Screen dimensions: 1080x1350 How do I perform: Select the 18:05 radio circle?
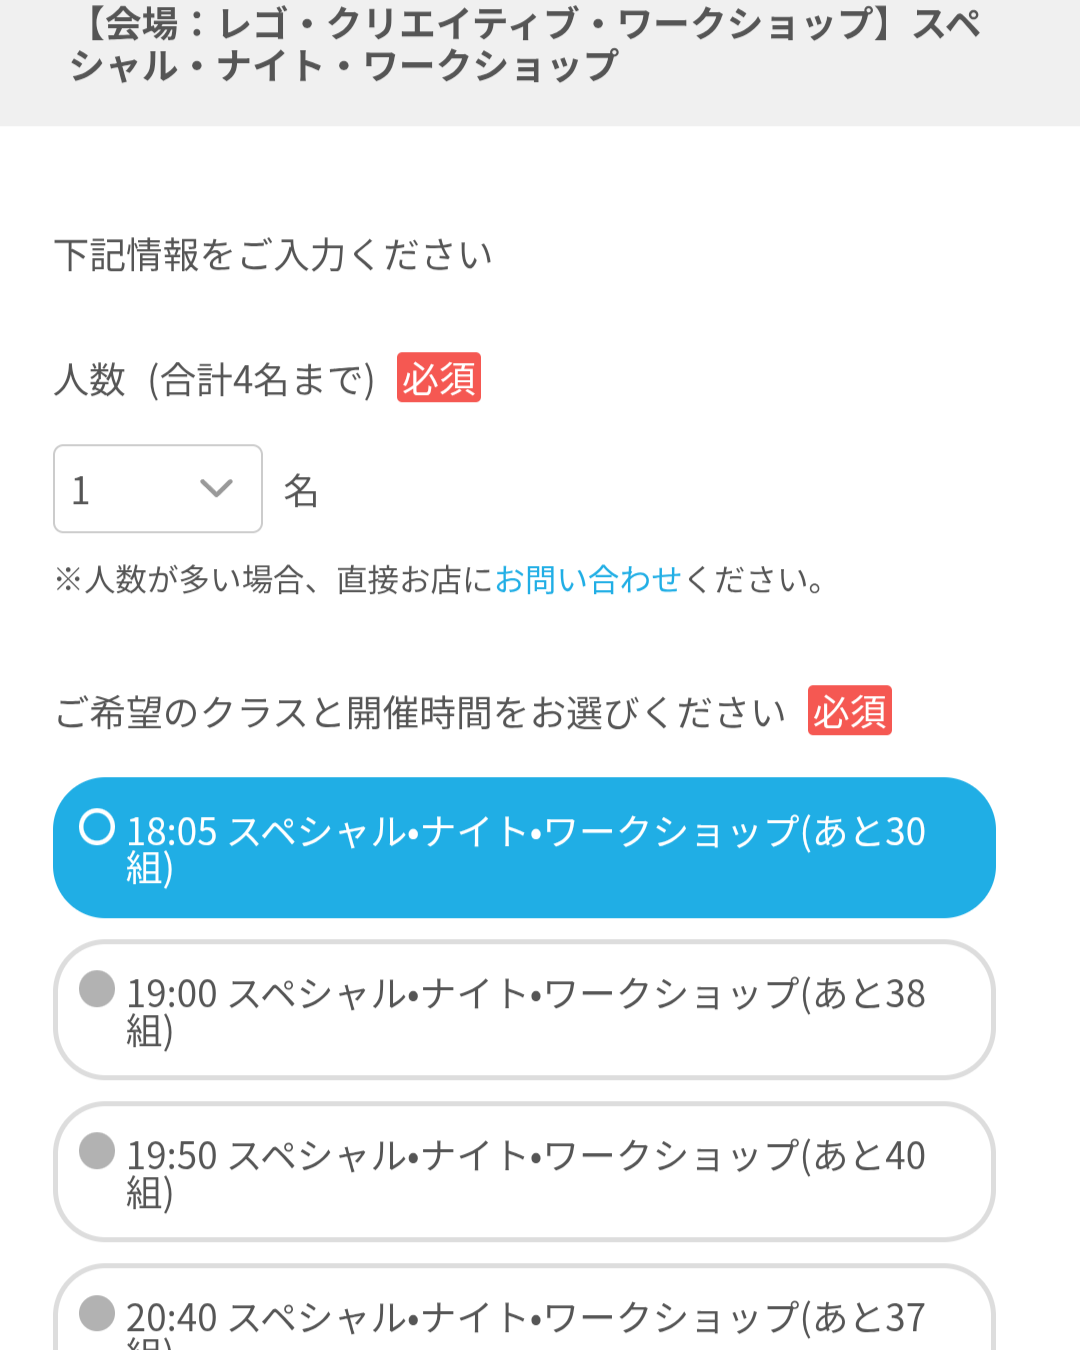point(97,827)
